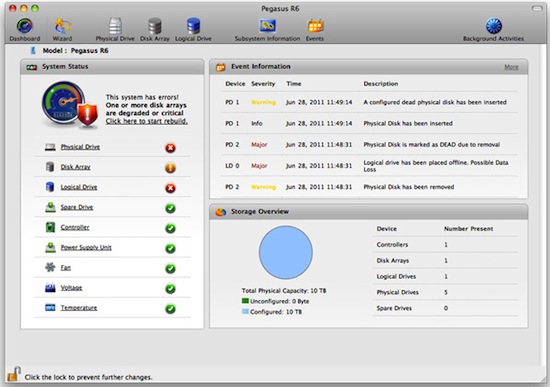Click 'Model : Pegasus R6' label

[x=75, y=51]
